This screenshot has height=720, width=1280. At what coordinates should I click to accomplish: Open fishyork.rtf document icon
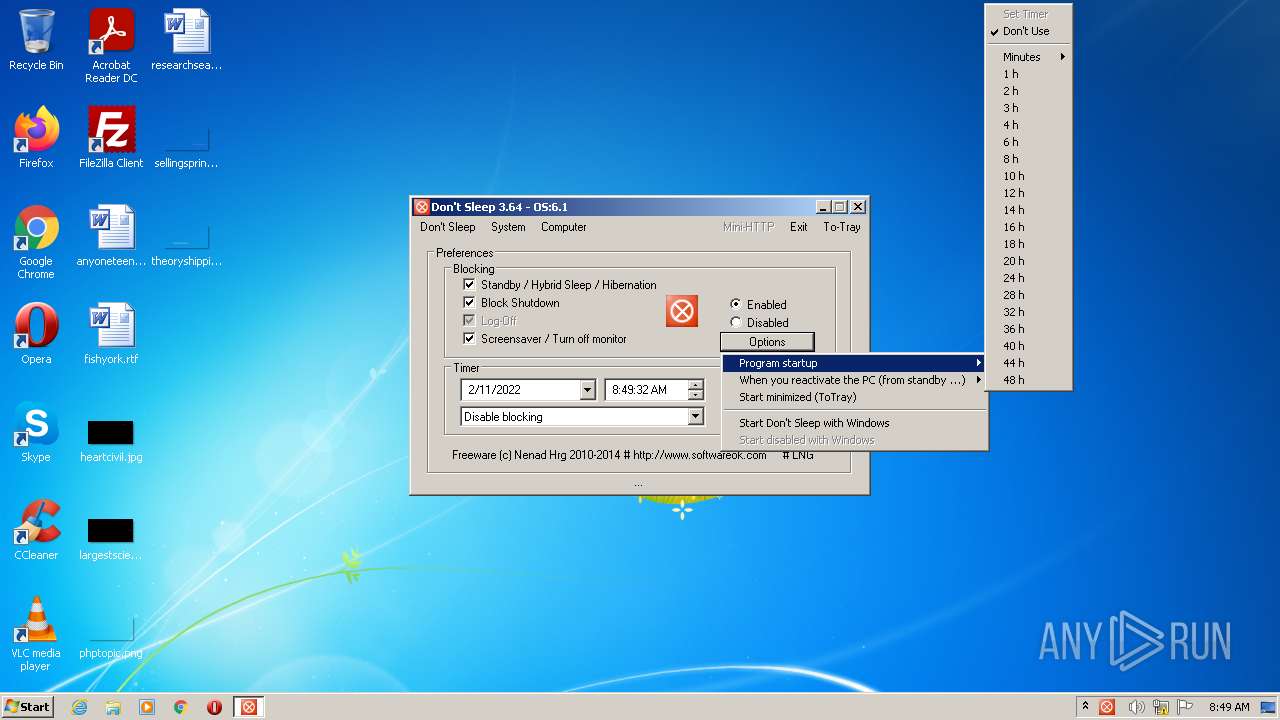pyautogui.click(x=111, y=334)
